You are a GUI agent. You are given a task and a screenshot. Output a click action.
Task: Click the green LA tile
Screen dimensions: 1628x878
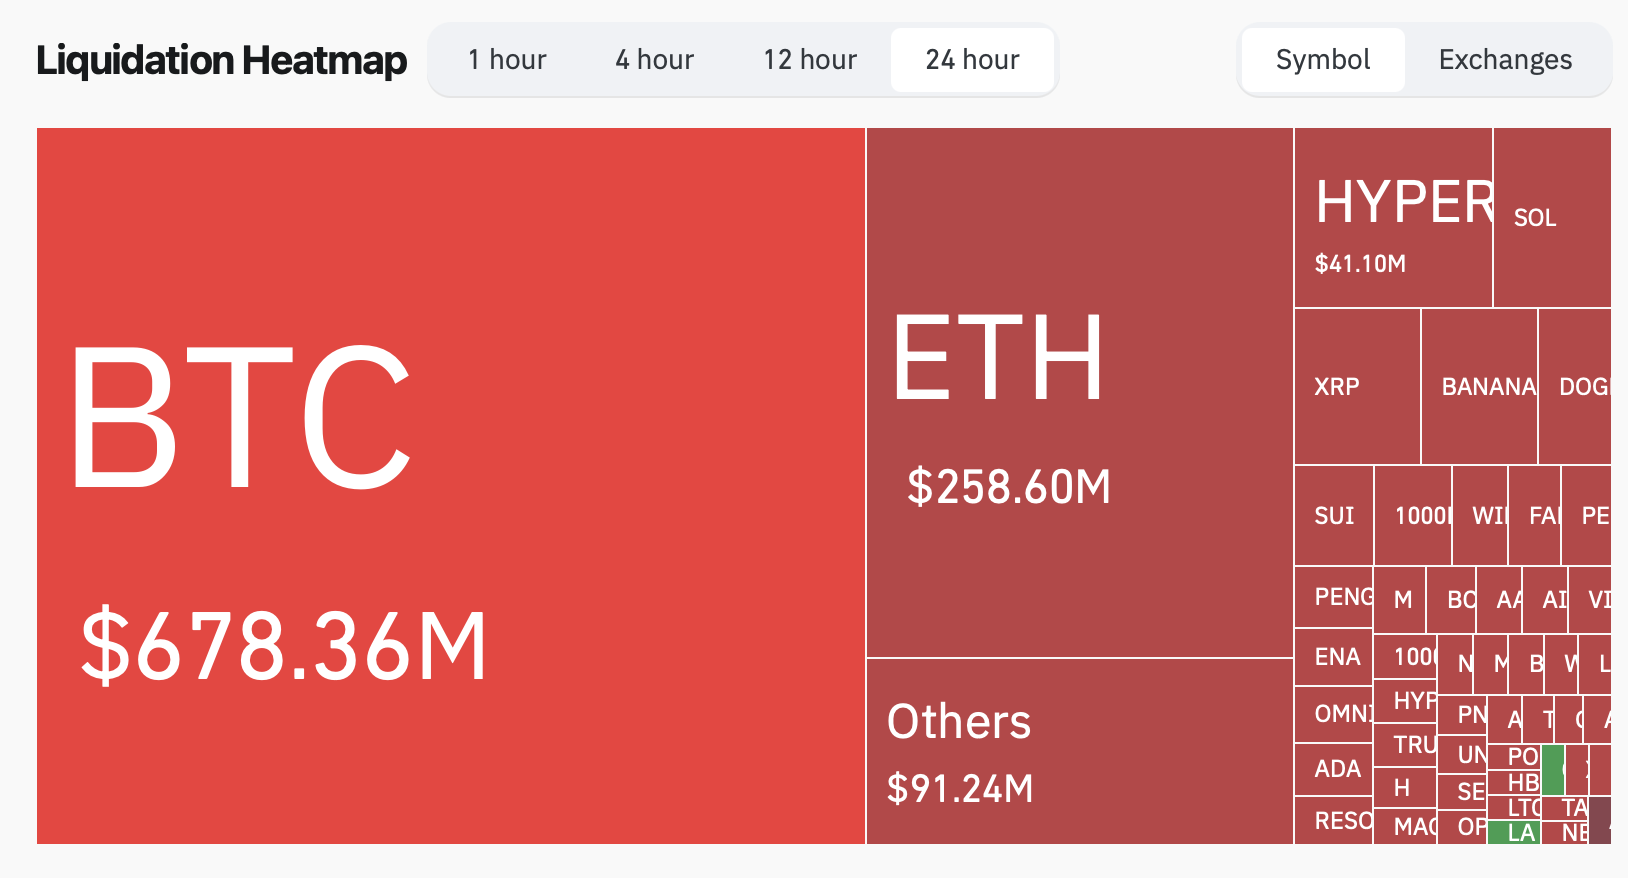click(x=1514, y=833)
